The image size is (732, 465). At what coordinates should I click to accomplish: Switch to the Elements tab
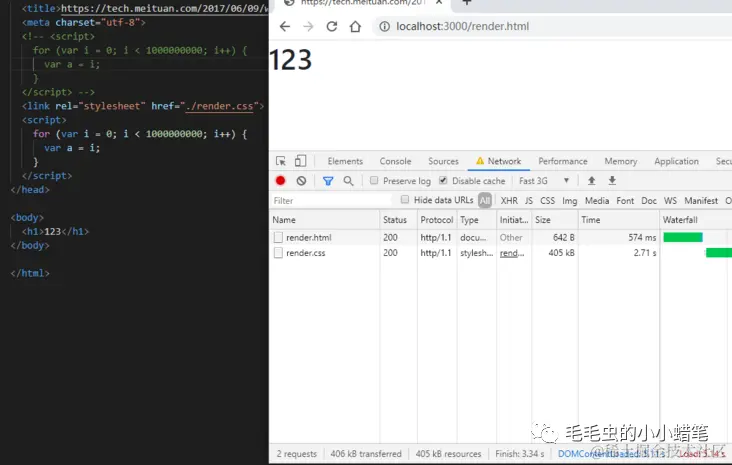(x=345, y=161)
